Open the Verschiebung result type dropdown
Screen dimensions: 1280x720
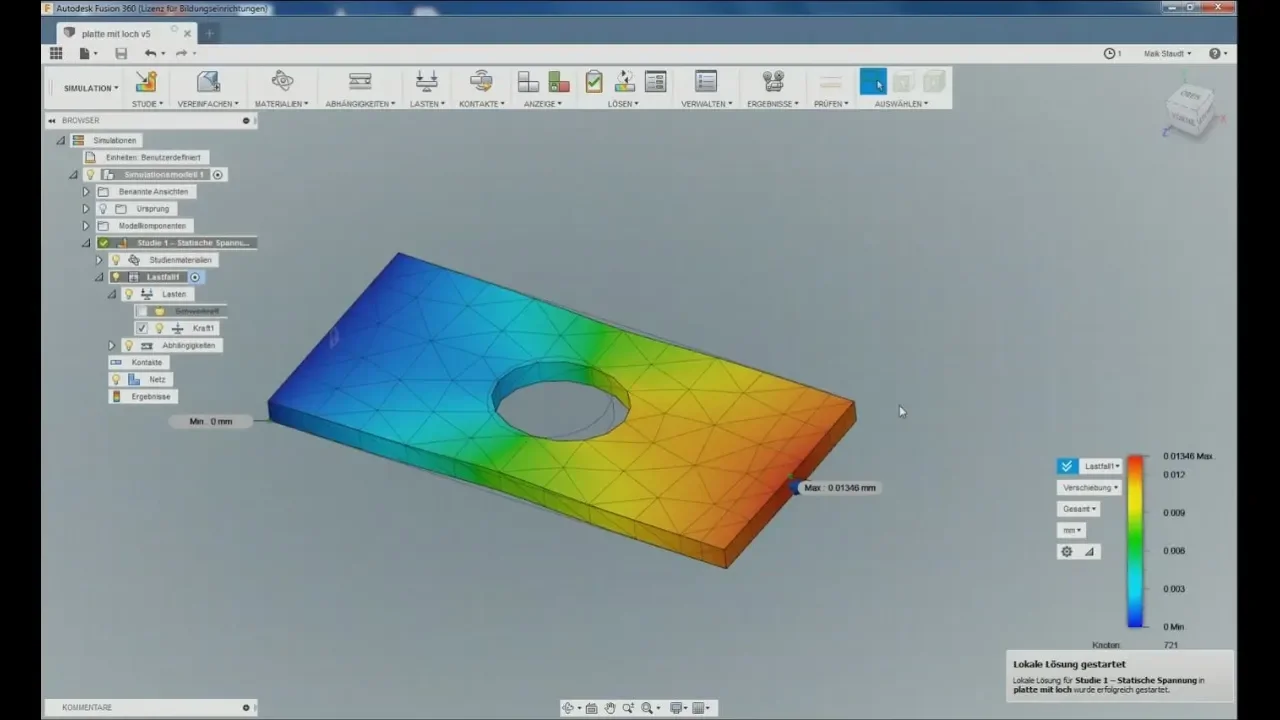pyautogui.click(x=1090, y=488)
